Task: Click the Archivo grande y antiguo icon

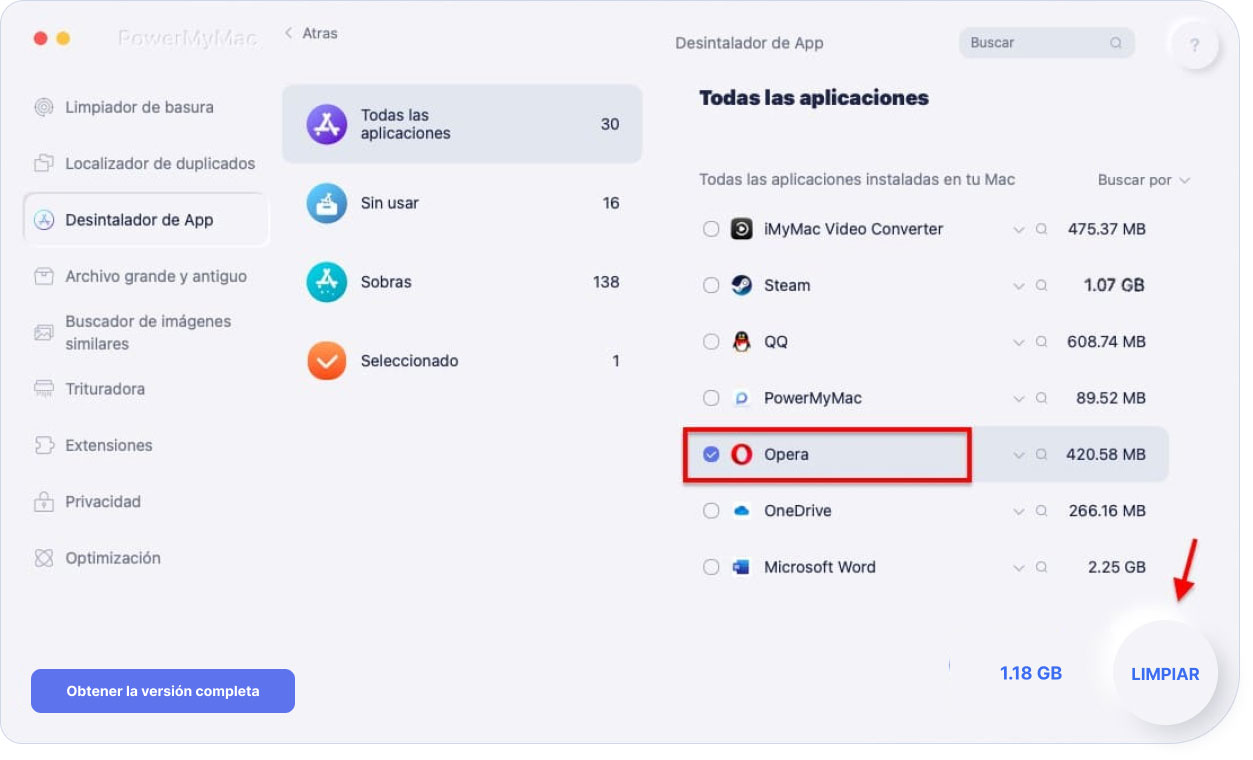Action: point(44,276)
